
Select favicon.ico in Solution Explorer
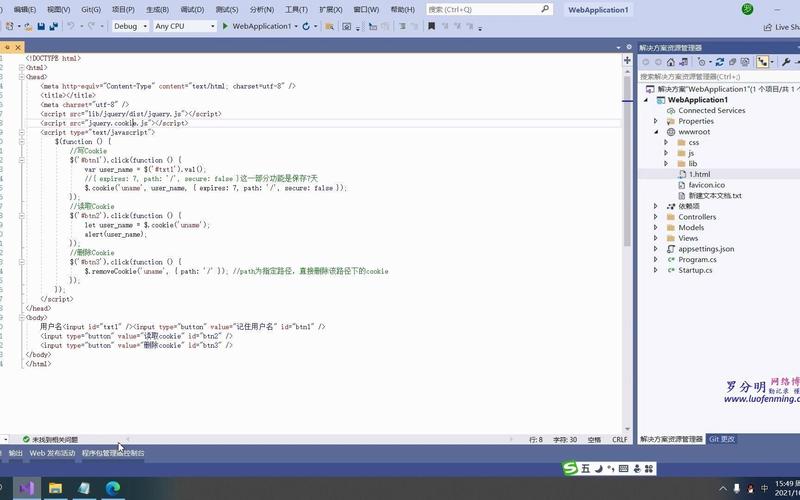(706, 185)
